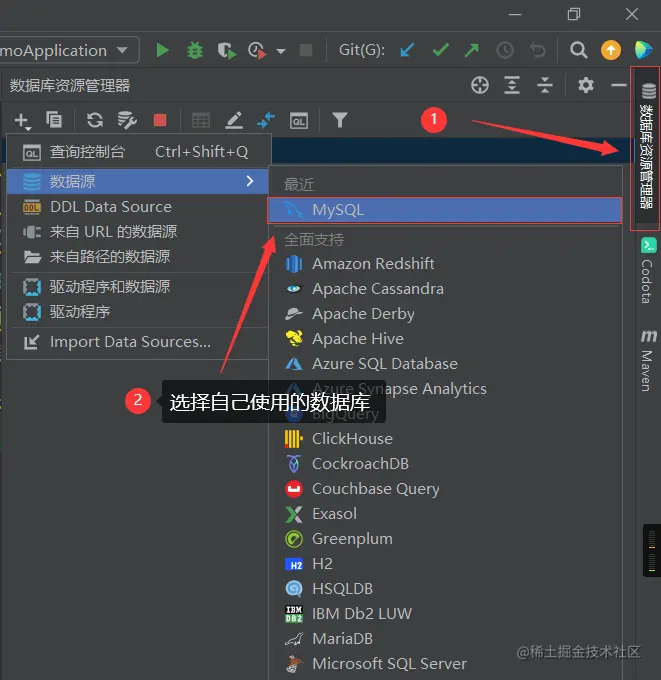Select MySQL from recent list
This screenshot has width=661, height=680.
tap(445, 210)
